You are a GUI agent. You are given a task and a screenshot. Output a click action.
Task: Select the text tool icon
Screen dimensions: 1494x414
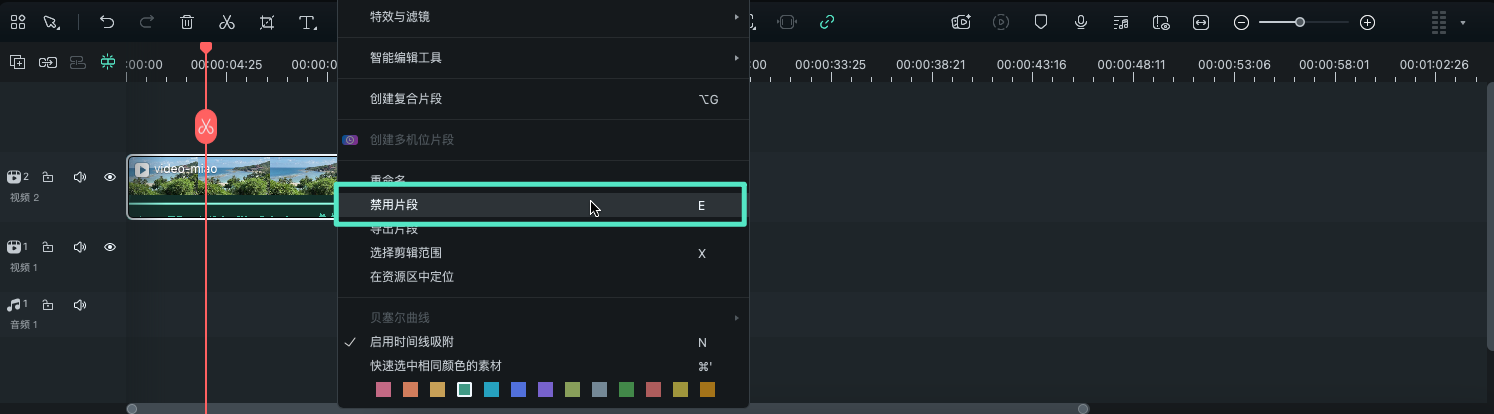pyautogui.click(x=308, y=22)
